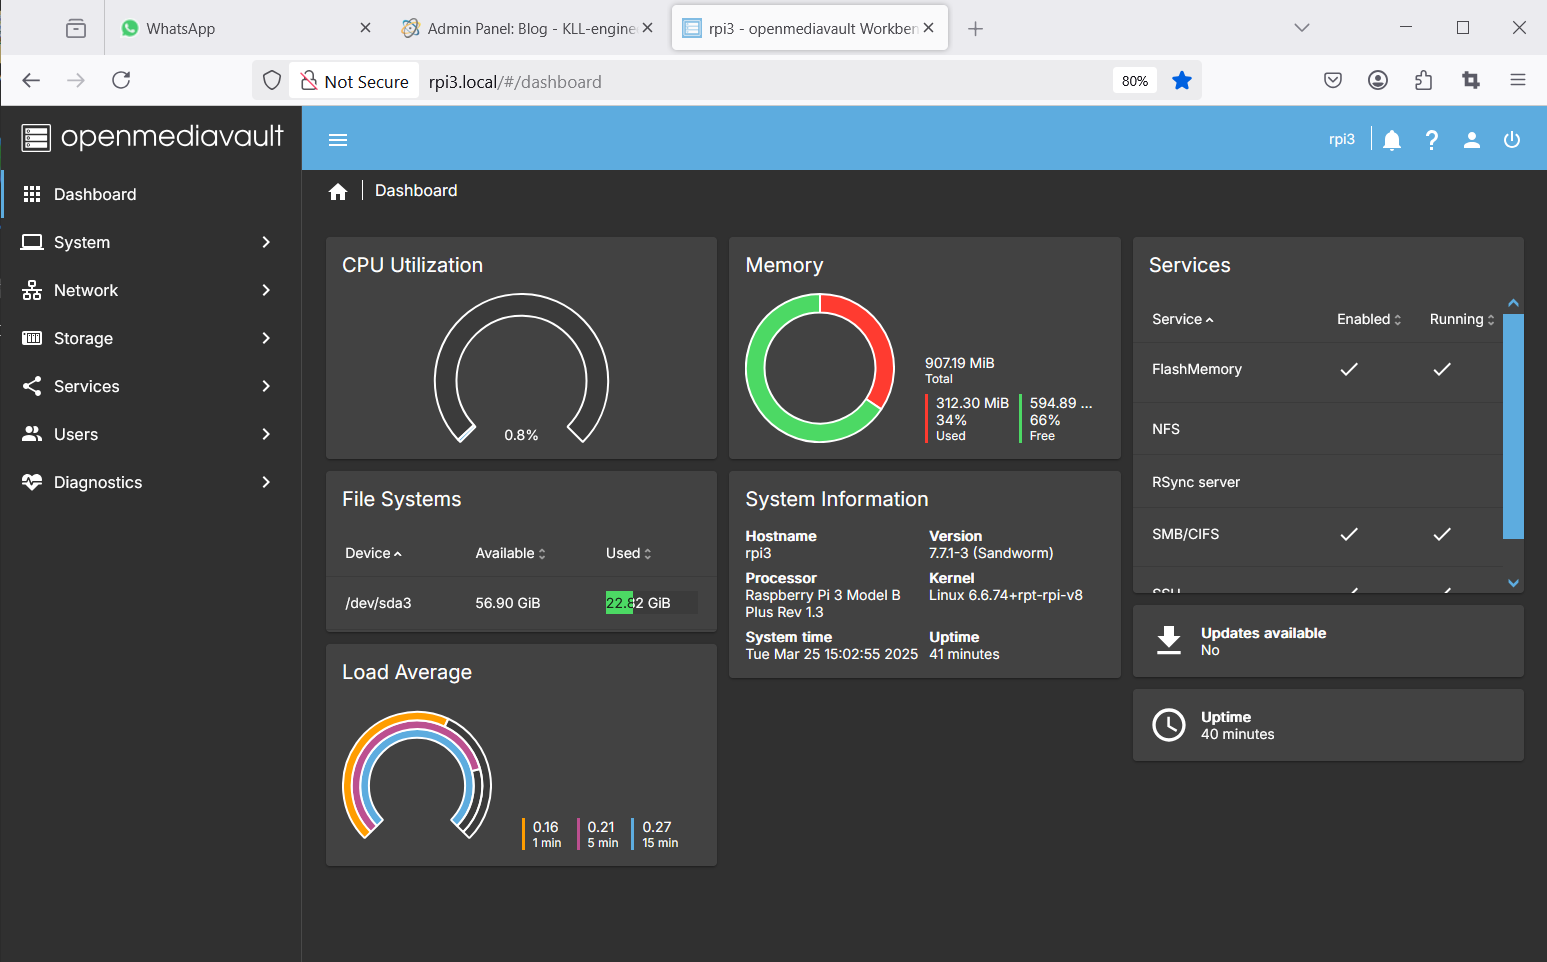This screenshot has height=962, width=1547.
Task: Open the Firefox account icon
Action: pyautogui.click(x=1378, y=80)
